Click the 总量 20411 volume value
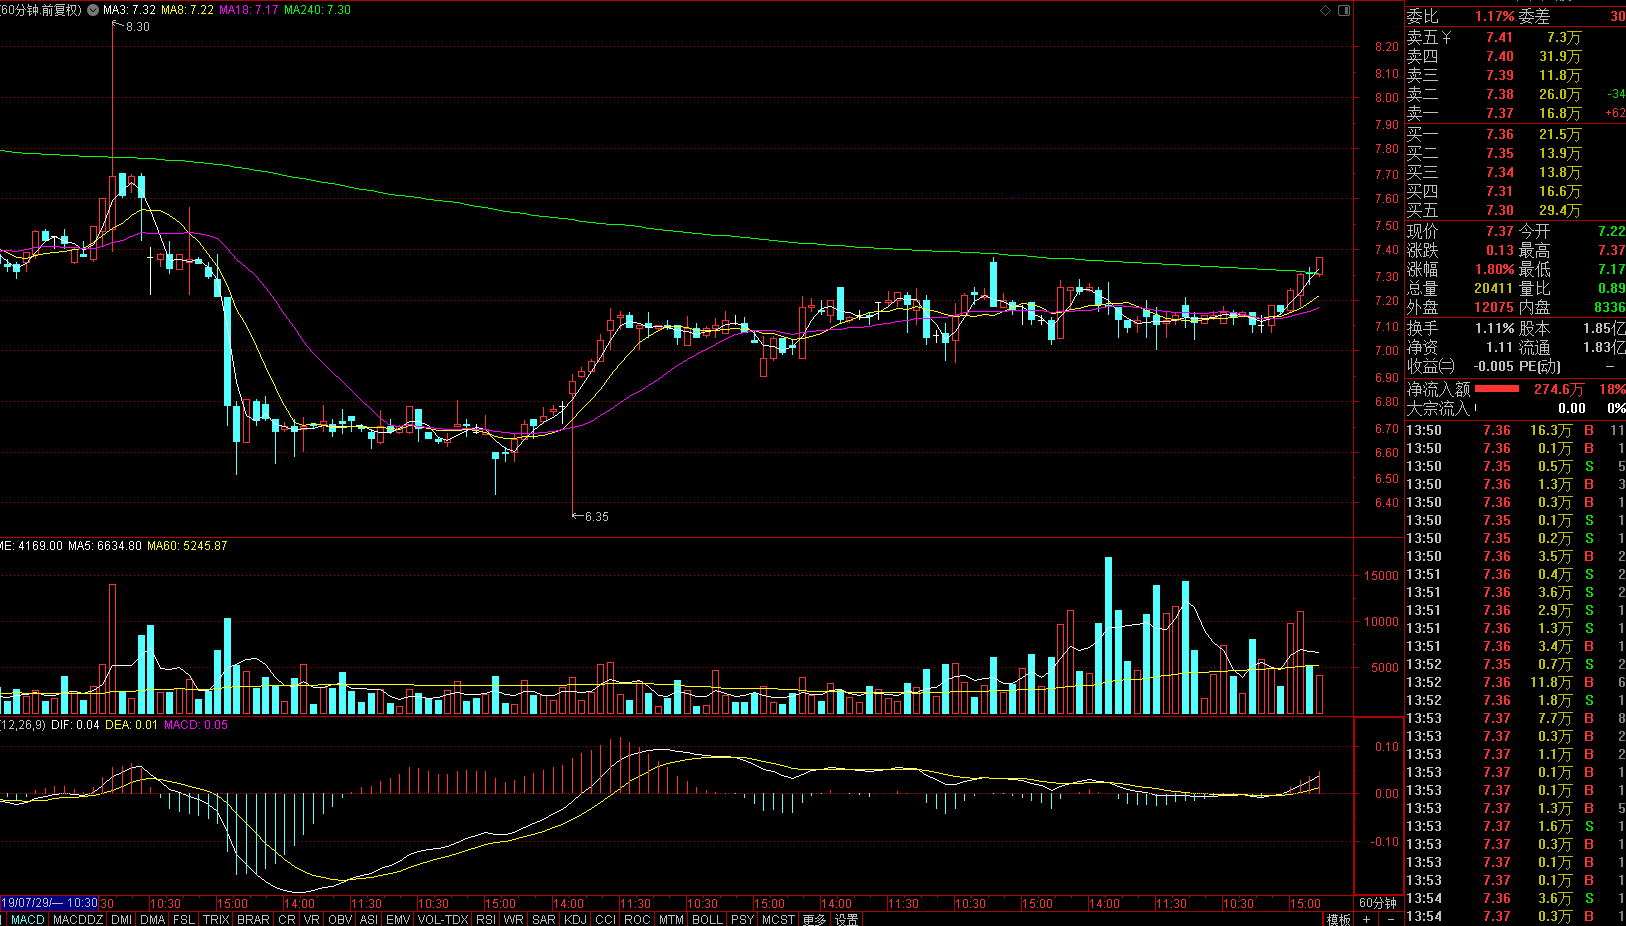The image size is (1626, 926). (1493, 288)
